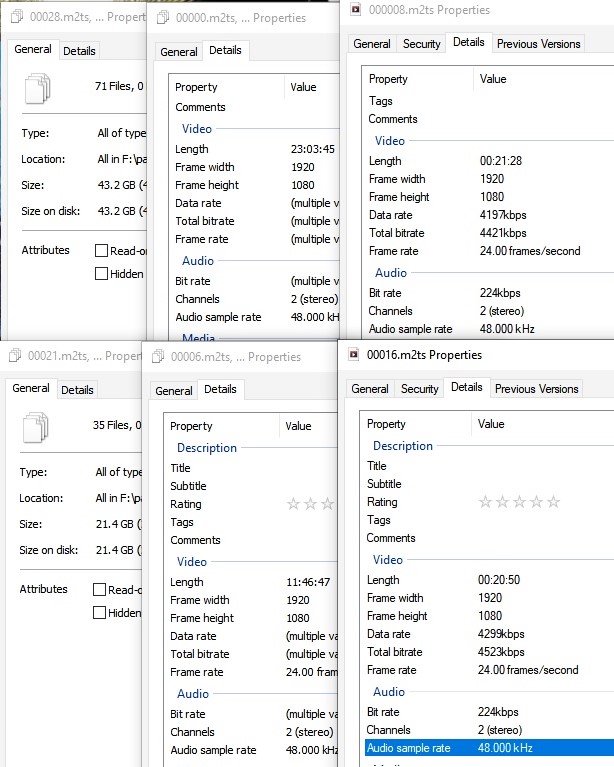Image resolution: width=614 pixels, height=767 pixels.
Task: Set first rating star in 00006.m2ts window
Action: click(x=294, y=504)
